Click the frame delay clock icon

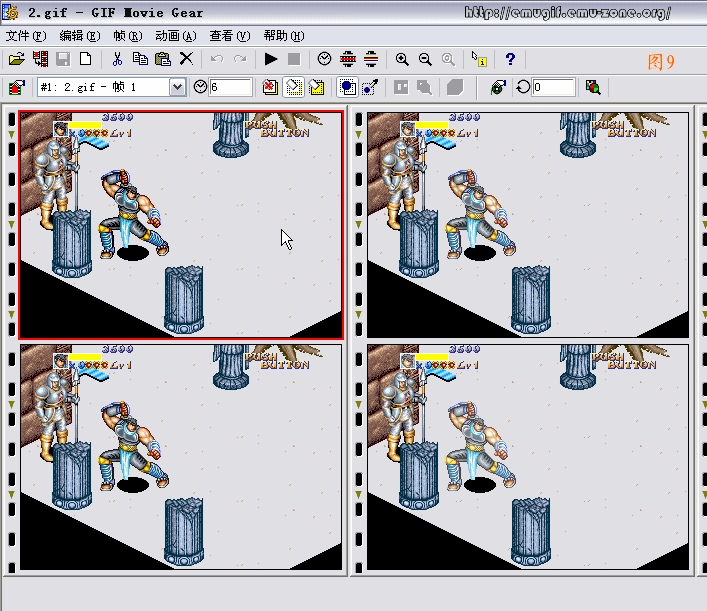tap(200, 87)
